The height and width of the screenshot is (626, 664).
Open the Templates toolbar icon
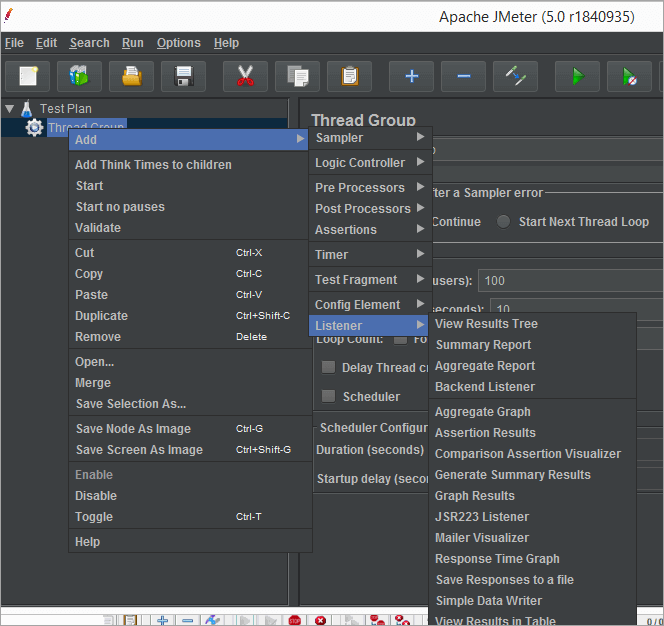point(79,77)
